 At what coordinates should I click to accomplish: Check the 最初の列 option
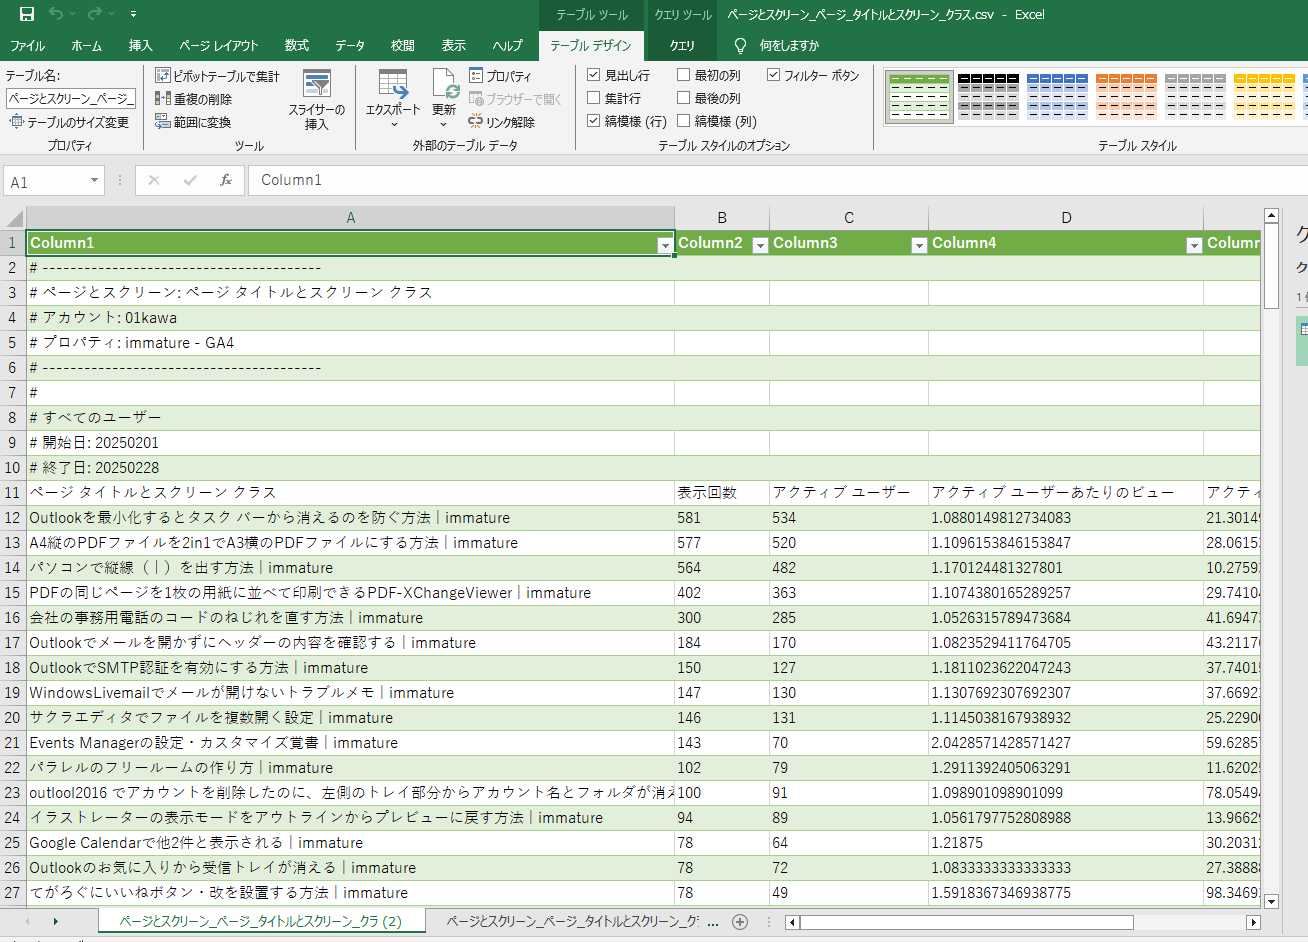tap(684, 75)
